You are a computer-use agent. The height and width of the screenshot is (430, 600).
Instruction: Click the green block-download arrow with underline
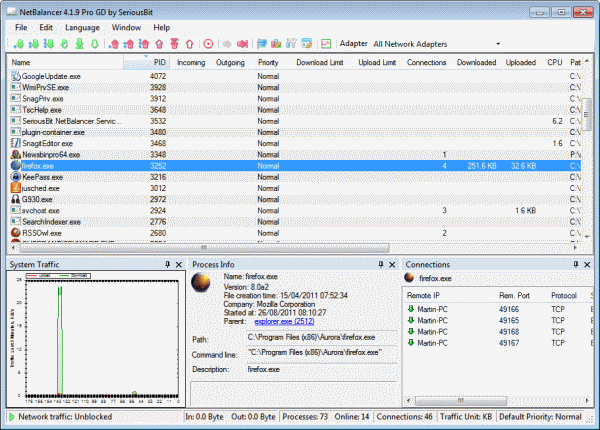coord(80,44)
